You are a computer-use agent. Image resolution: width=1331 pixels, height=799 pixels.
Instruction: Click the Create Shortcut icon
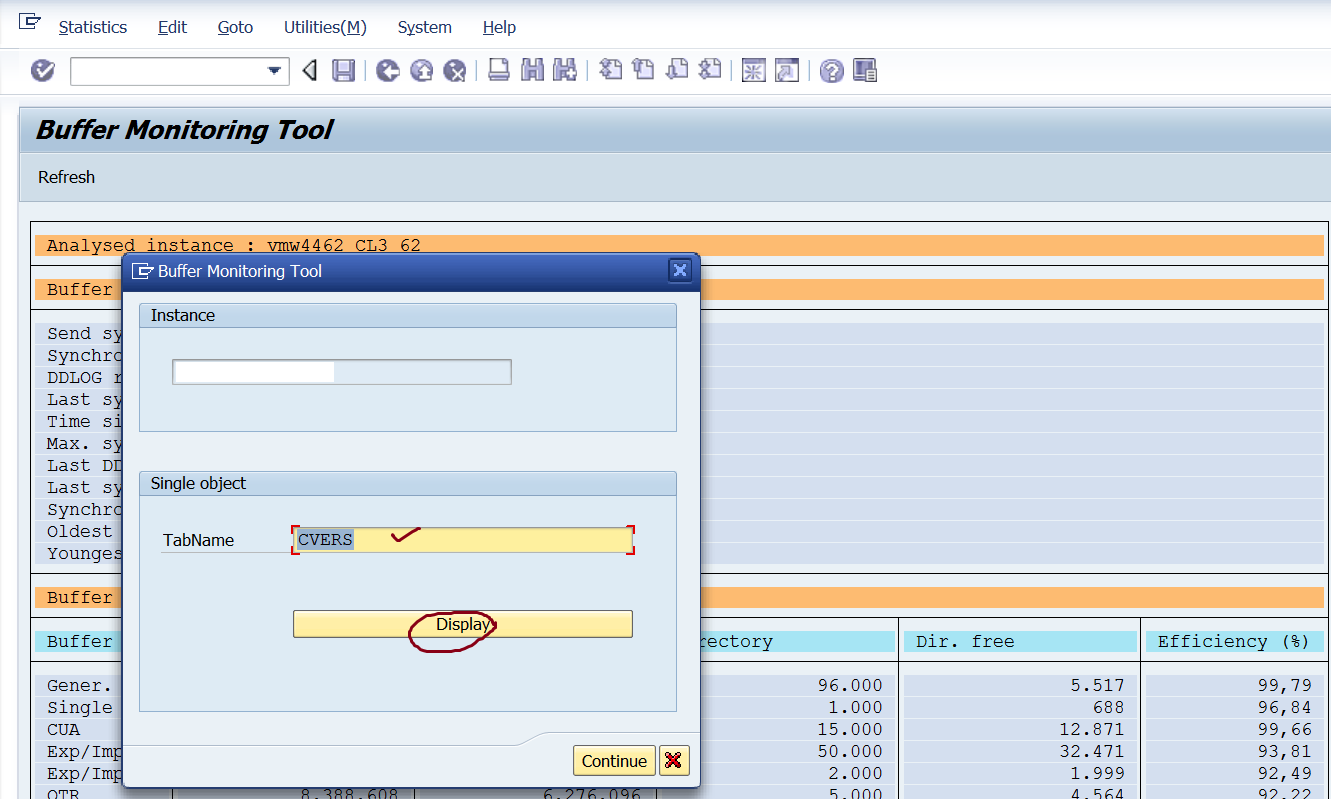(x=786, y=70)
